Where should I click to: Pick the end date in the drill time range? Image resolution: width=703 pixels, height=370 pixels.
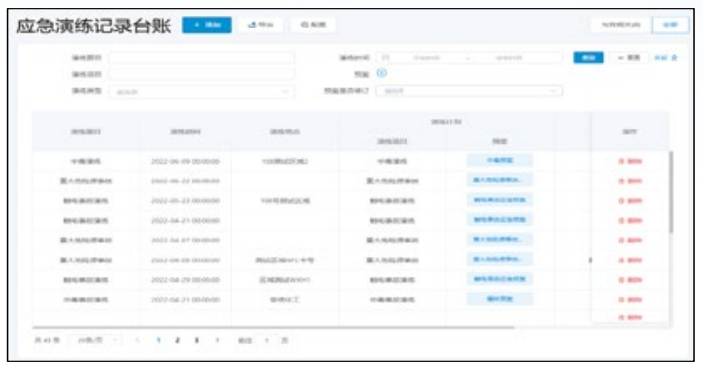pos(509,58)
